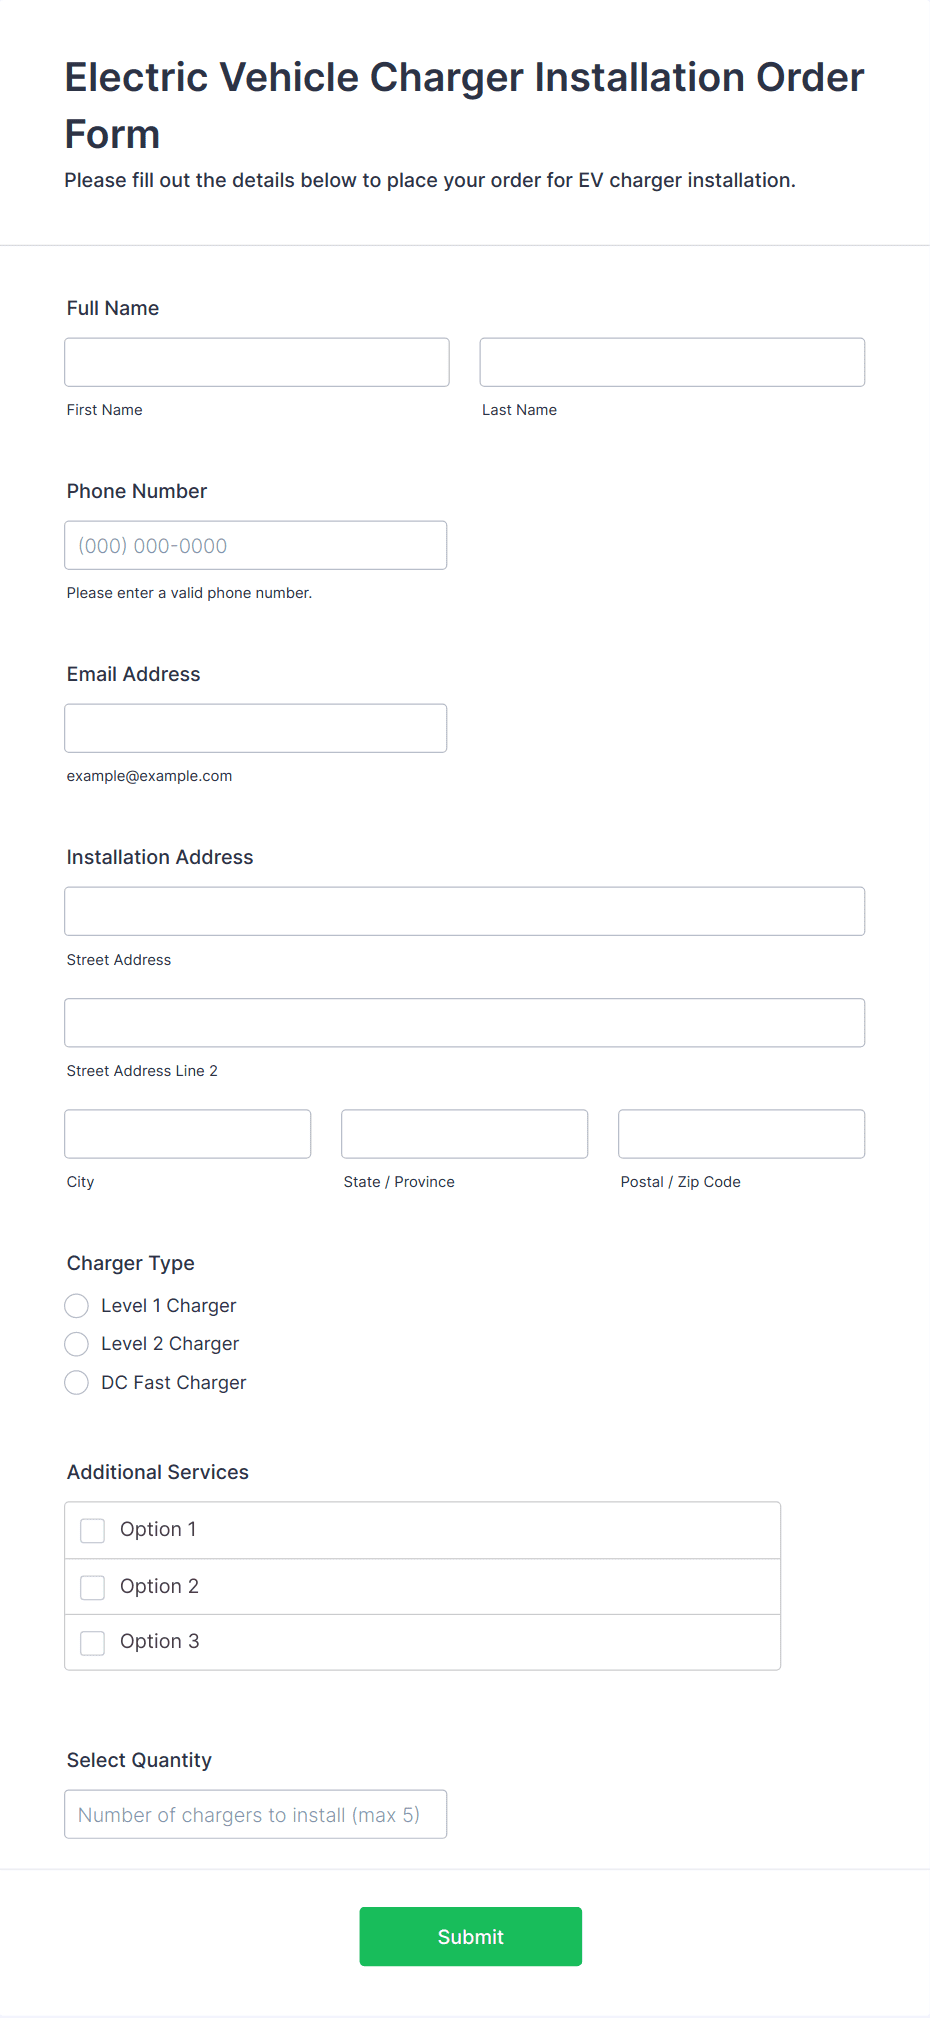Click the Last Name input field
Image resolution: width=930 pixels, height=2018 pixels.
672,362
